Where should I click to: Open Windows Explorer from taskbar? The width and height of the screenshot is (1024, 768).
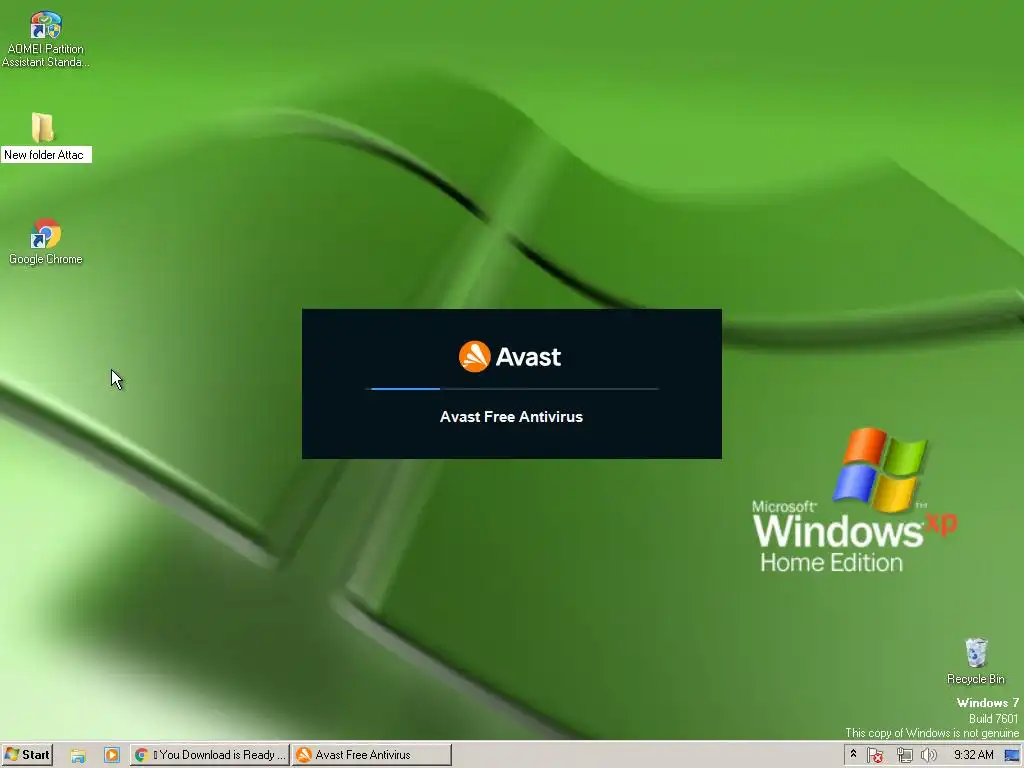[78, 756]
